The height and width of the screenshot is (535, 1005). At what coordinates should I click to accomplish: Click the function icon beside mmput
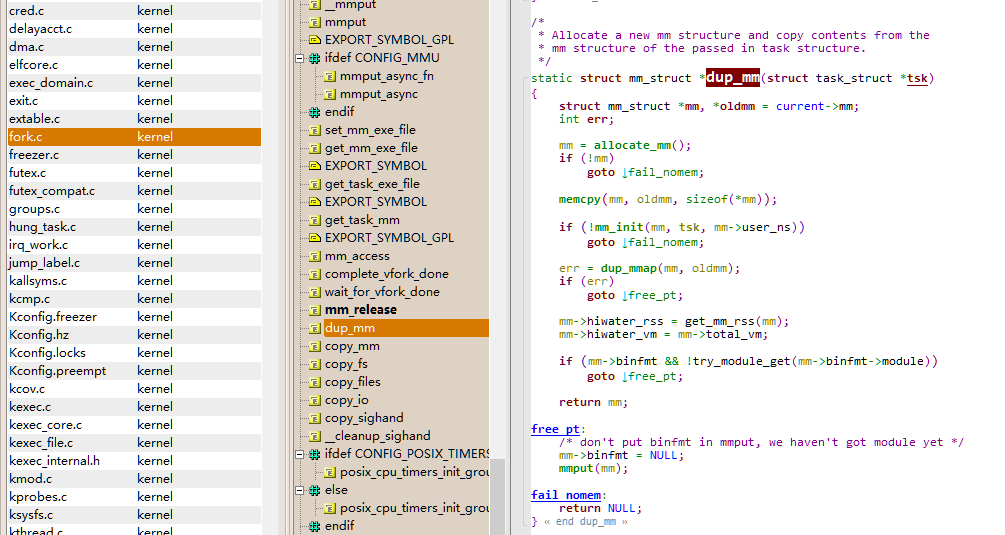[314, 22]
